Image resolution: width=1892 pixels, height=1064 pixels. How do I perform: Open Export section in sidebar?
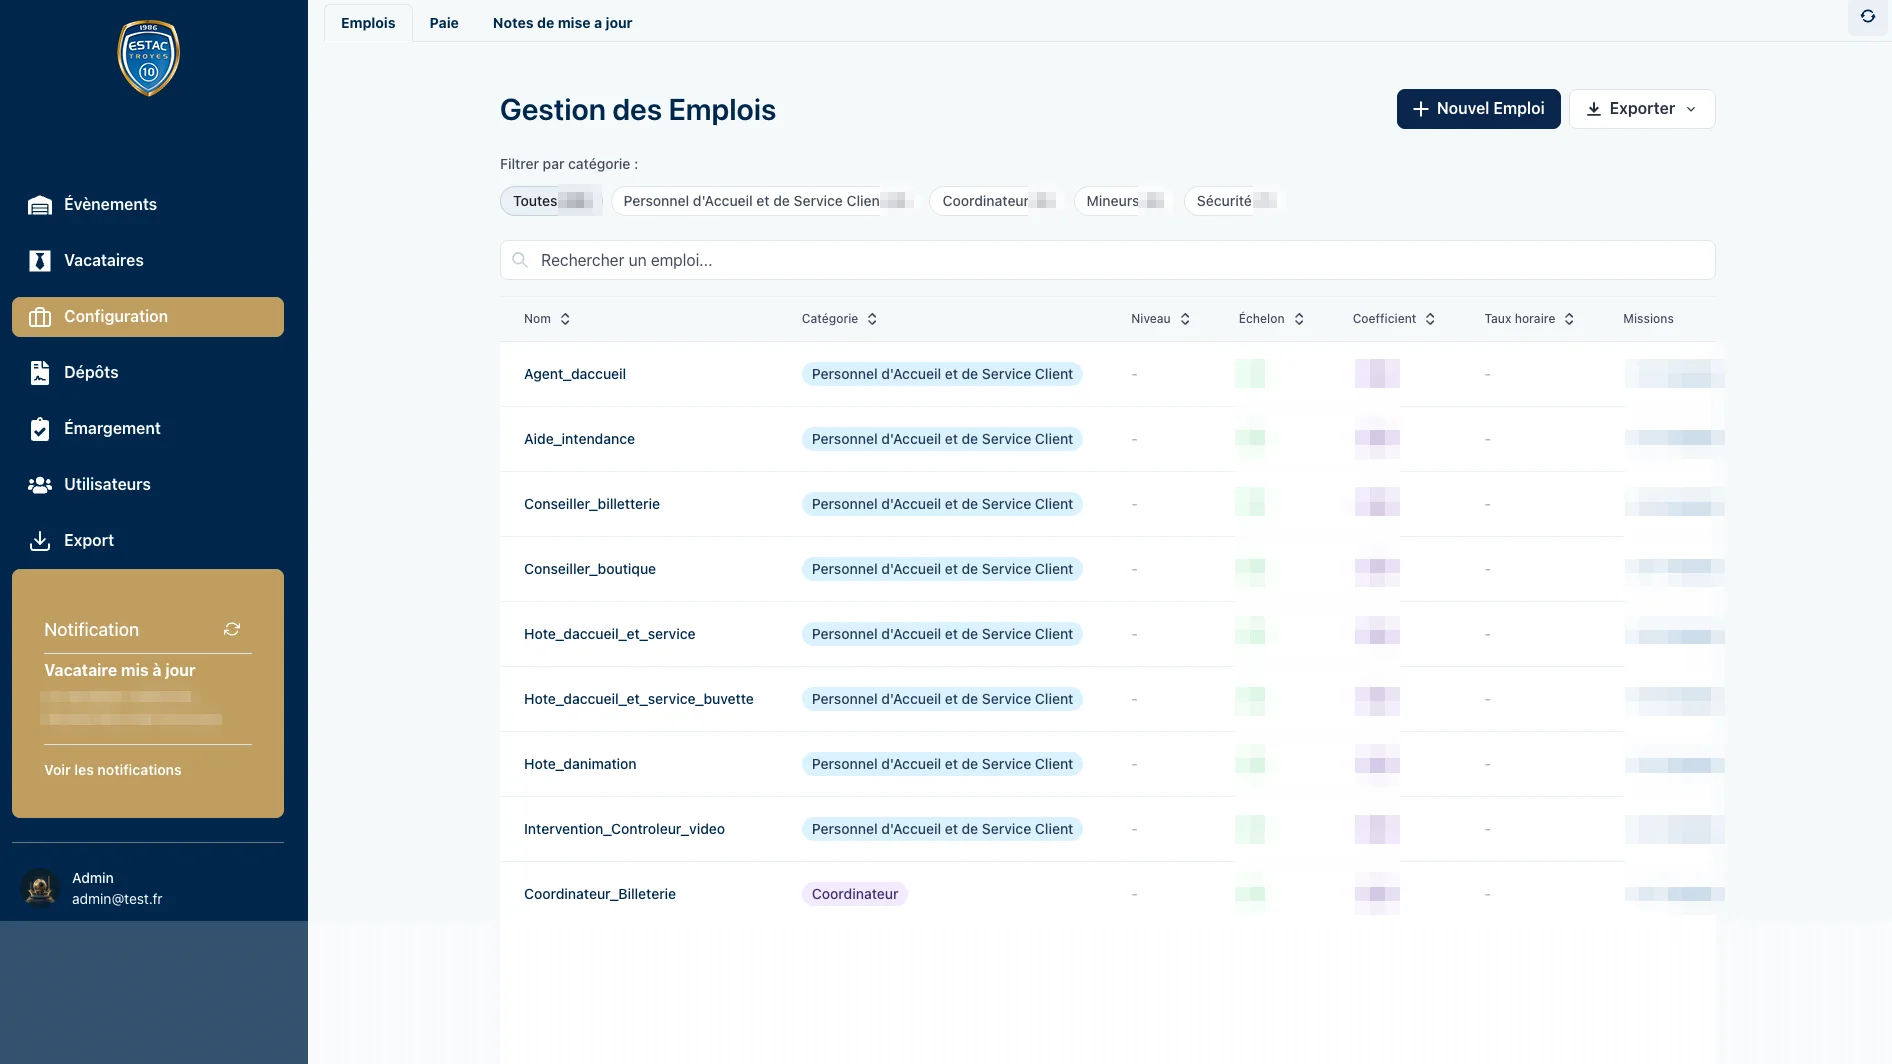coord(148,541)
